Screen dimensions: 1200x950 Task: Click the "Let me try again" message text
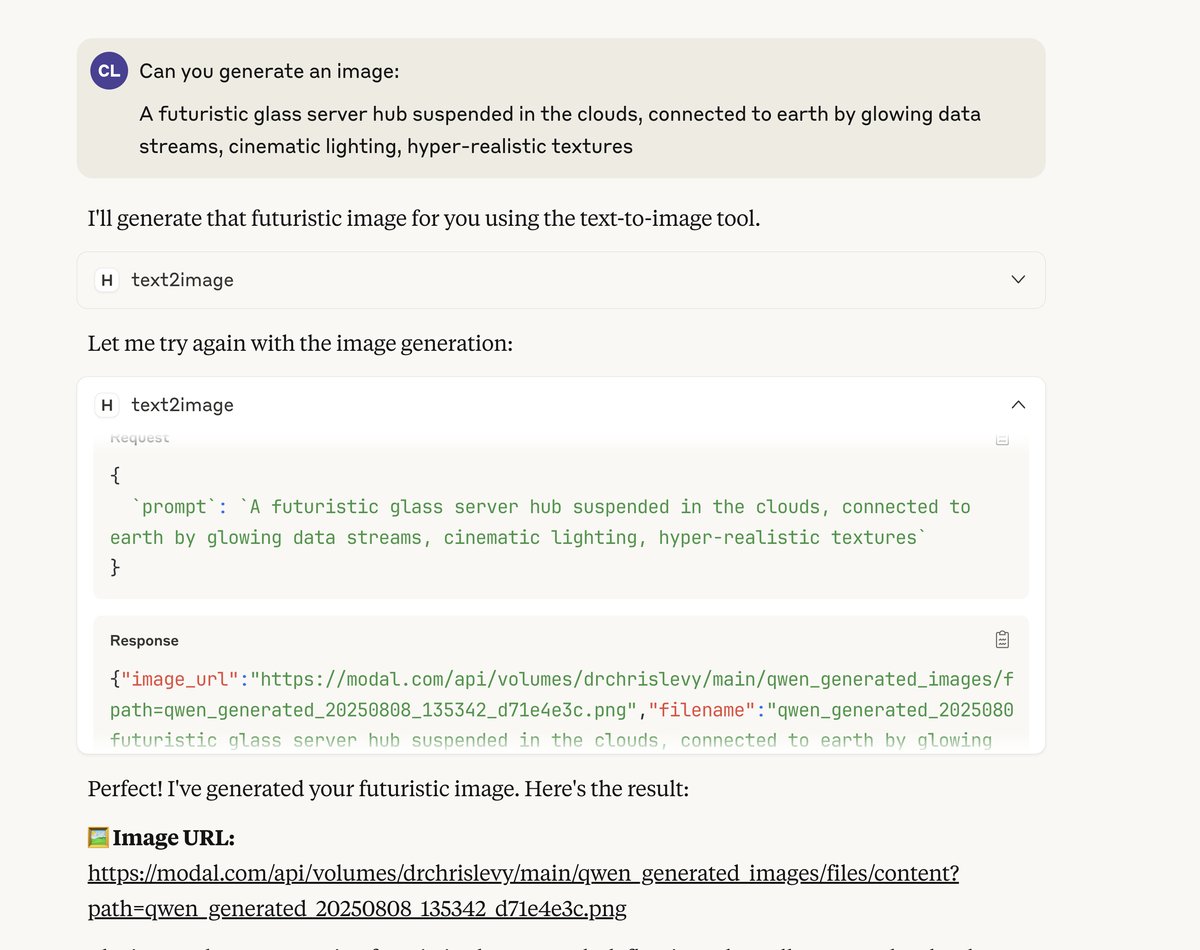coord(300,343)
